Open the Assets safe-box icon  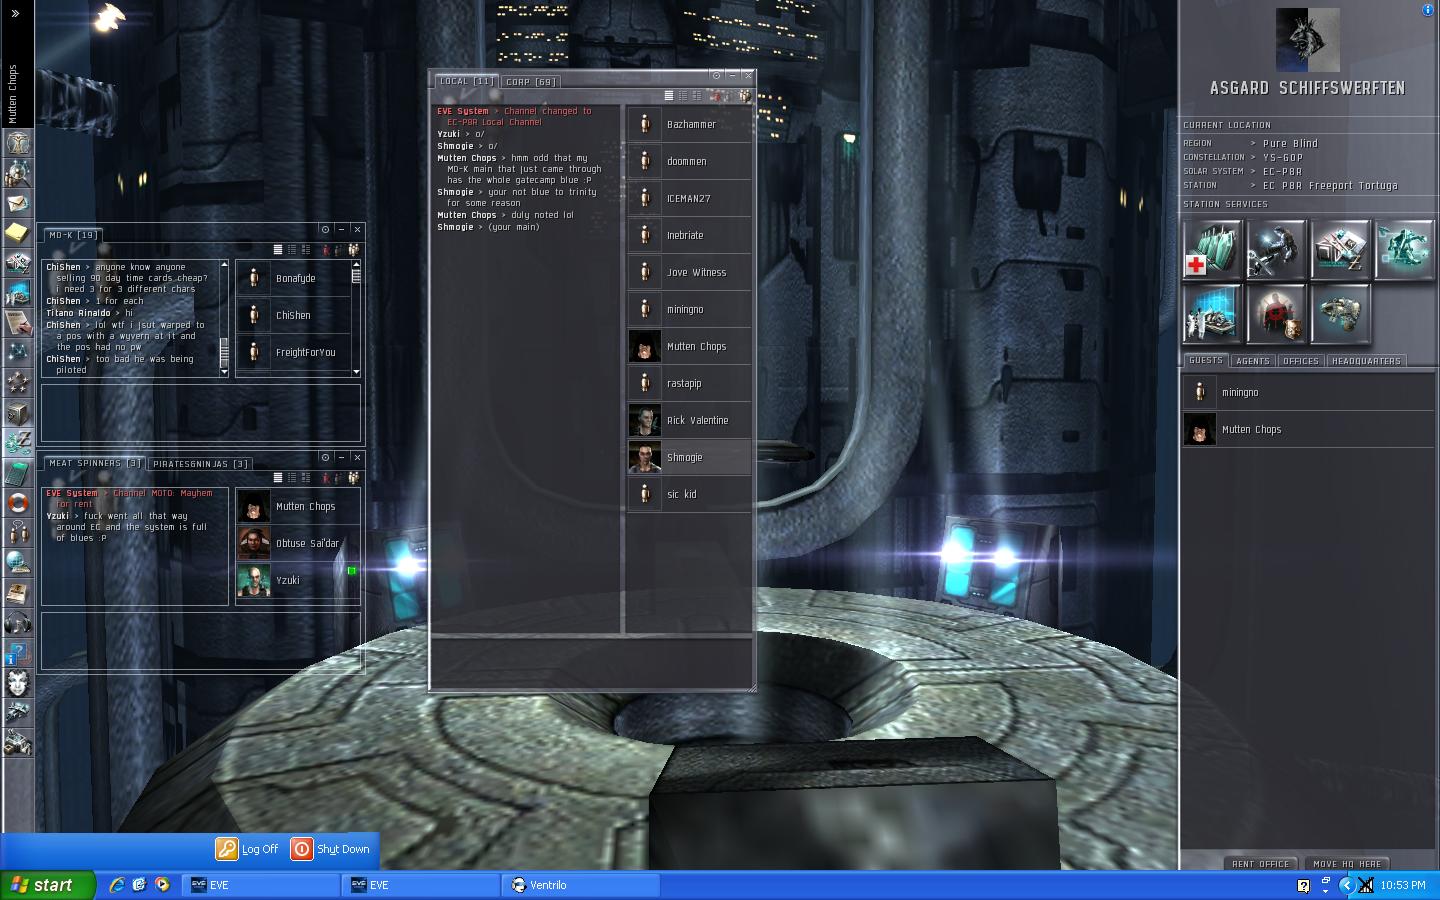pos(18,412)
